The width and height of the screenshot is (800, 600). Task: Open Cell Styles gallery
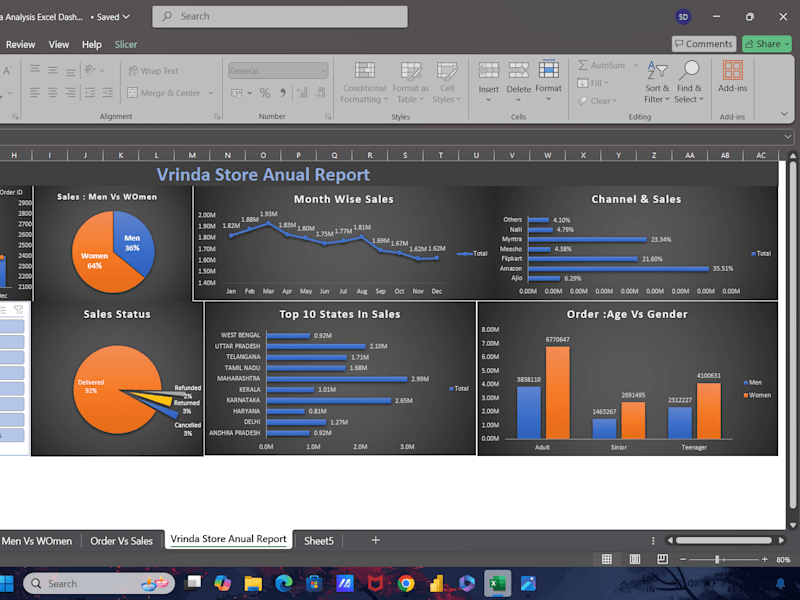pos(447,82)
